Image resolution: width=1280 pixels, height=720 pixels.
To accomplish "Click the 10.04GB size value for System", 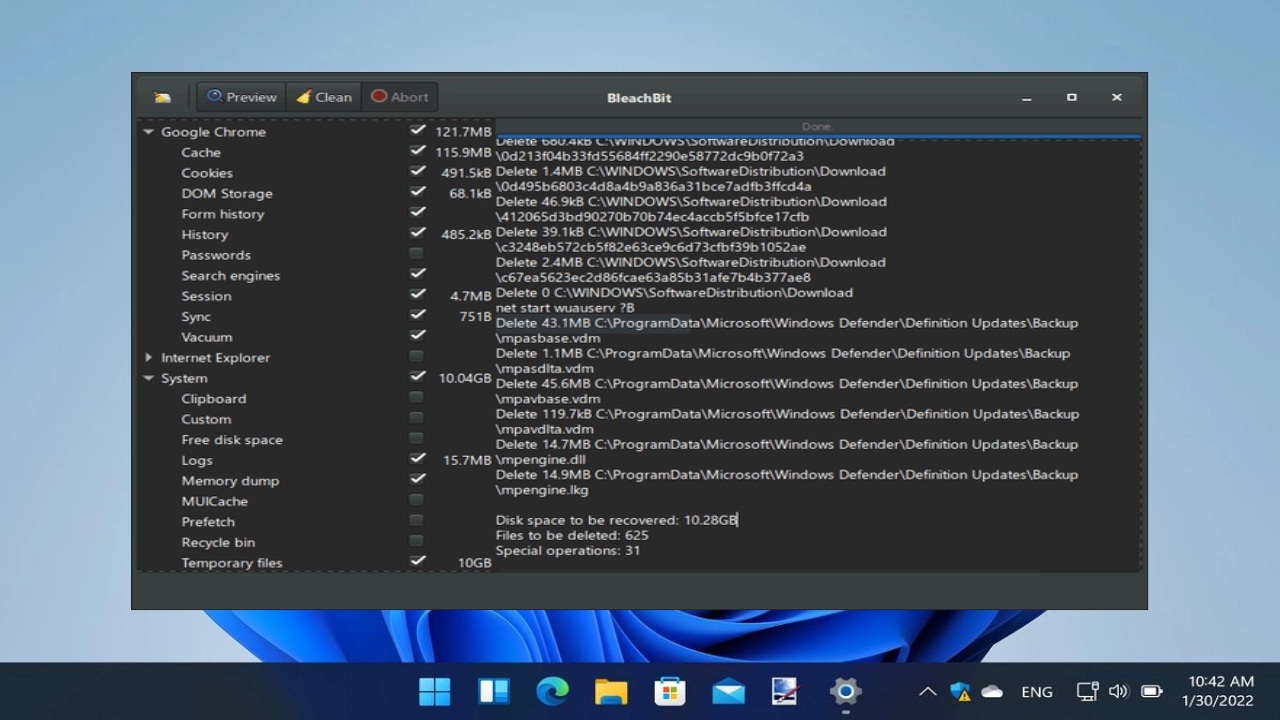I will coord(465,378).
